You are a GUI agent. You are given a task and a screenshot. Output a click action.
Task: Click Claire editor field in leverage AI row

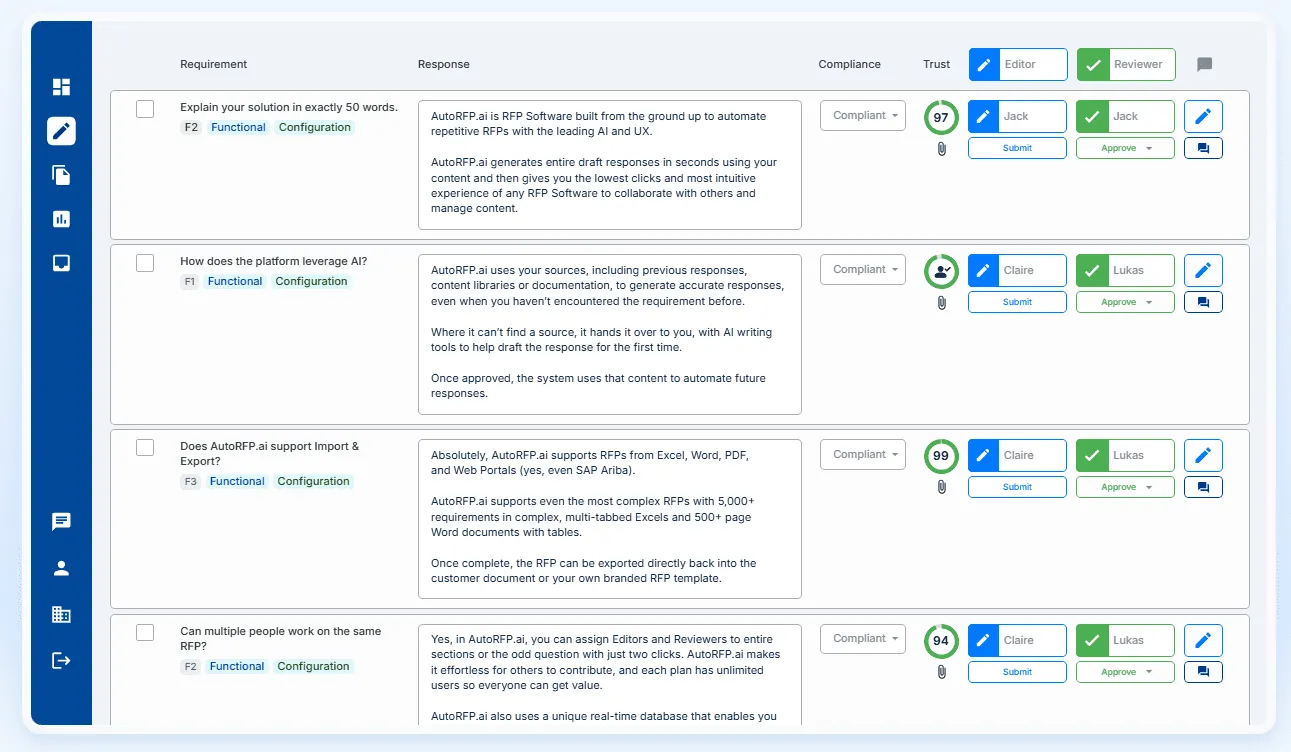(x=1017, y=270)
